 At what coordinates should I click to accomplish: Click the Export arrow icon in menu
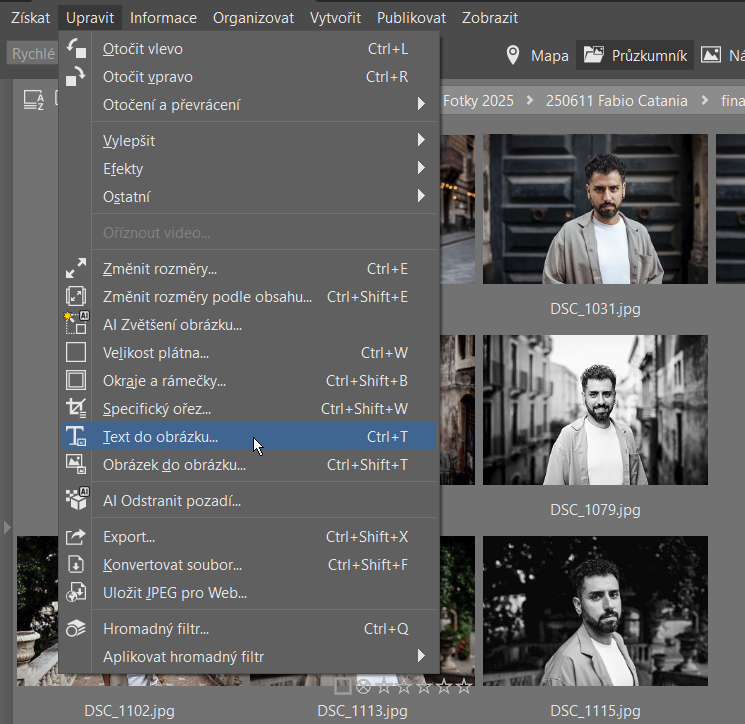(x=76, y=537)
